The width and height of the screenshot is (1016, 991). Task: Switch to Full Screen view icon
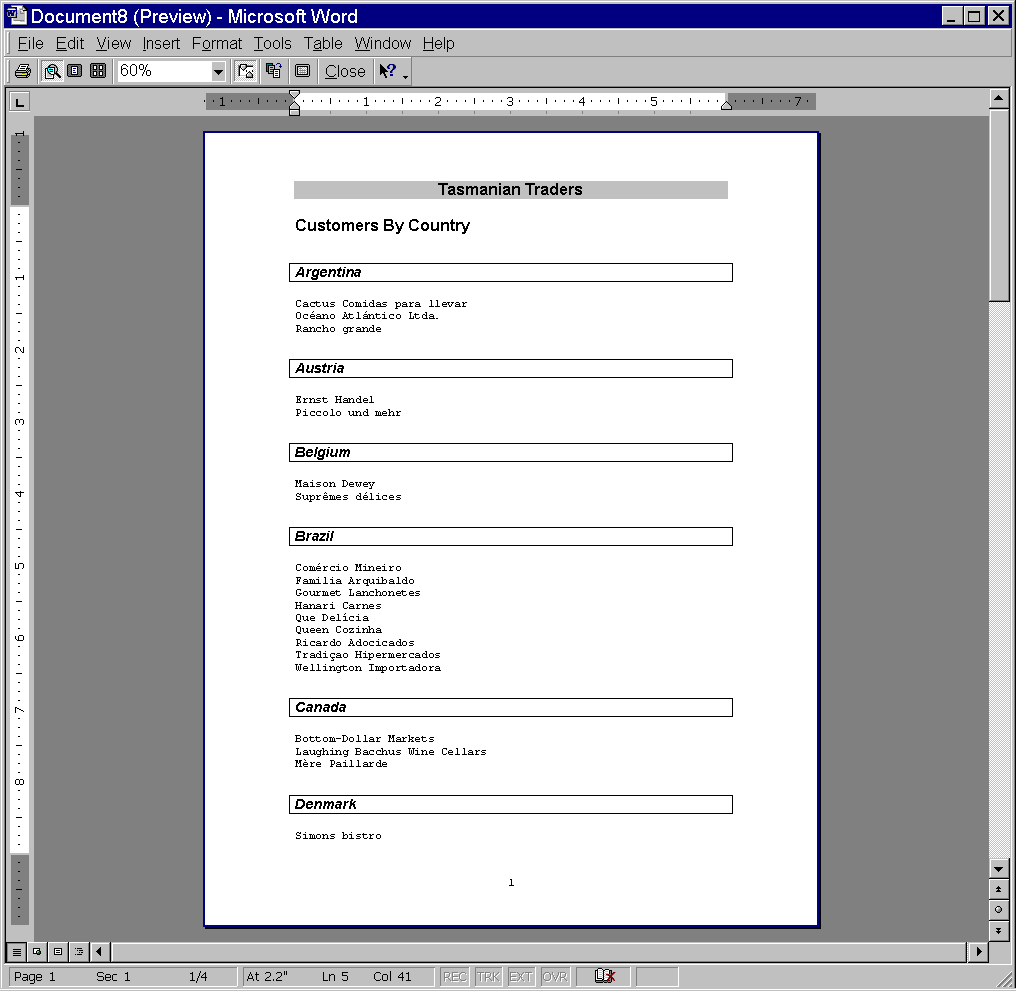coord(303,71)
